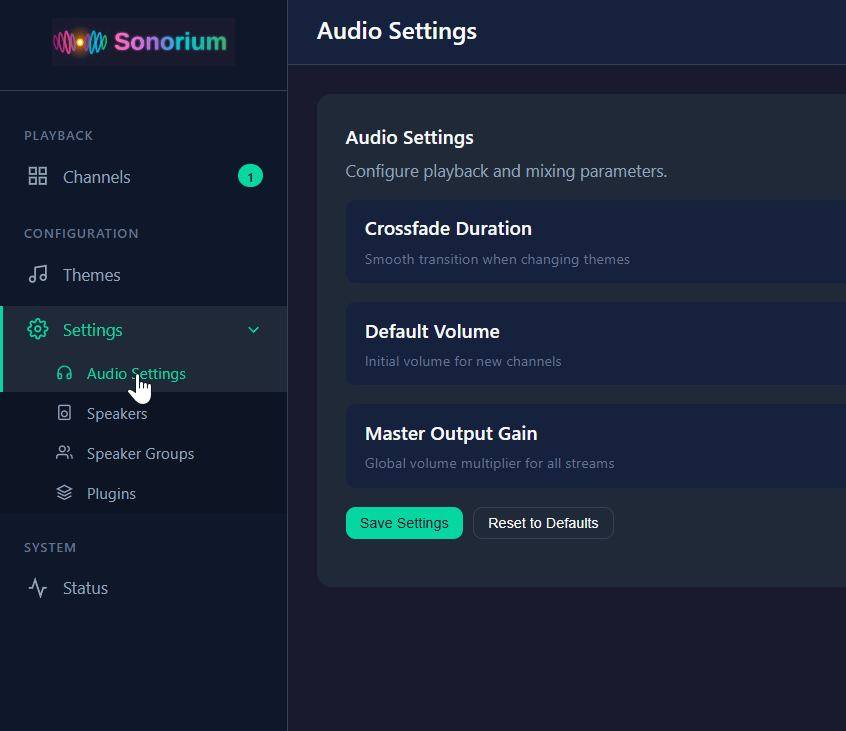Viewport: 846px width, 731px height.
Task: Click the Channels count badge
Action: [250, 177]
